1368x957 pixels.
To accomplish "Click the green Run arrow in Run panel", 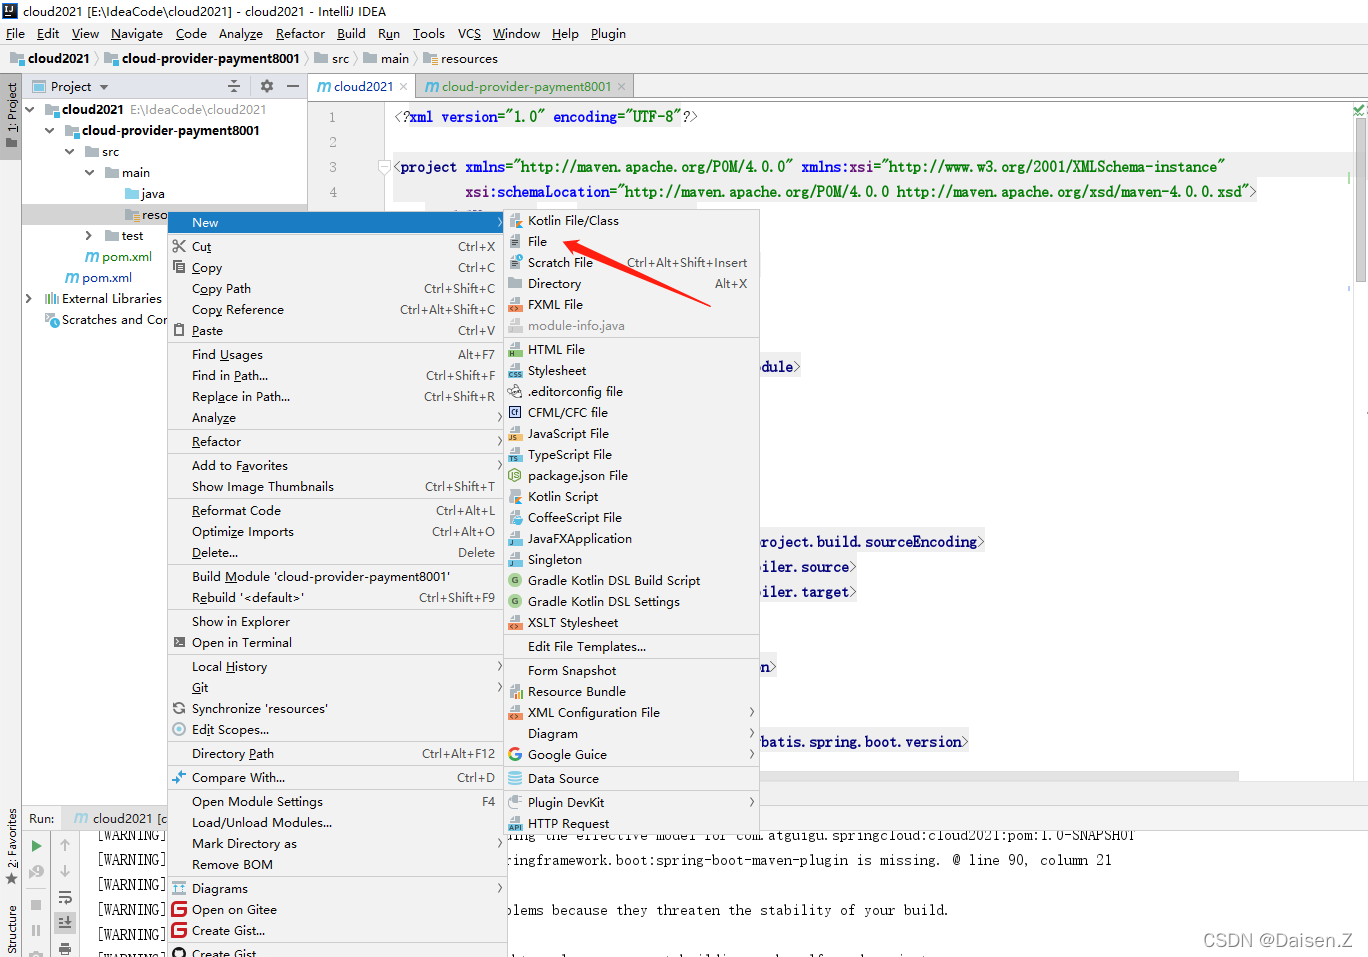I will pyautogui.click(x=36, y=846).
